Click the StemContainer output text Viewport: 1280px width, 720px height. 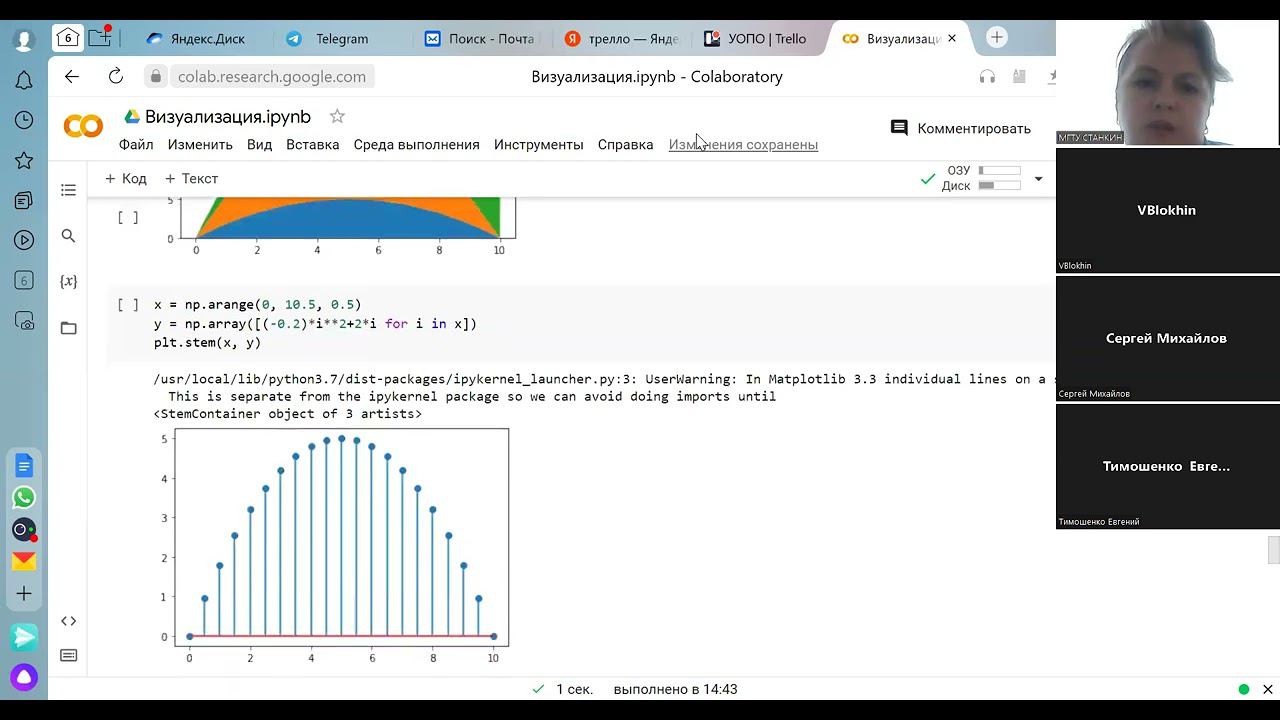(288, 413)
